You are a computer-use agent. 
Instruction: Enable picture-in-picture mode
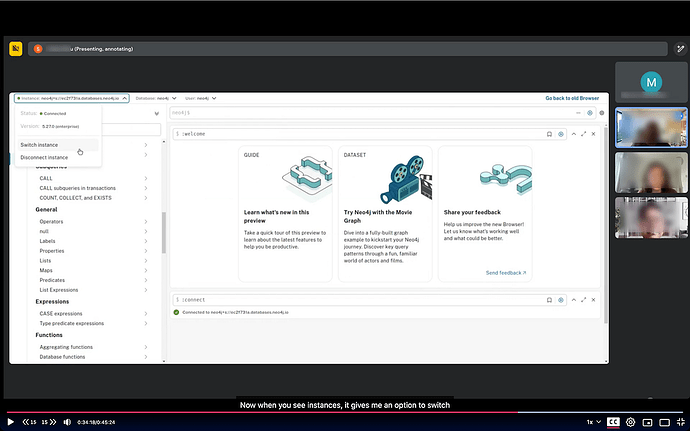point(647,422)
